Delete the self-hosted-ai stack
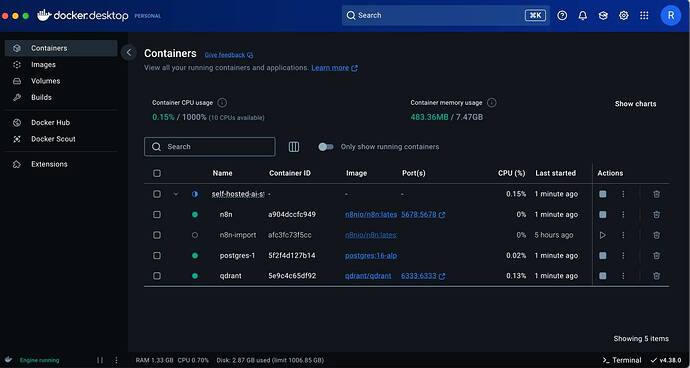Screen dimensions: 690x368 (656, 194)
